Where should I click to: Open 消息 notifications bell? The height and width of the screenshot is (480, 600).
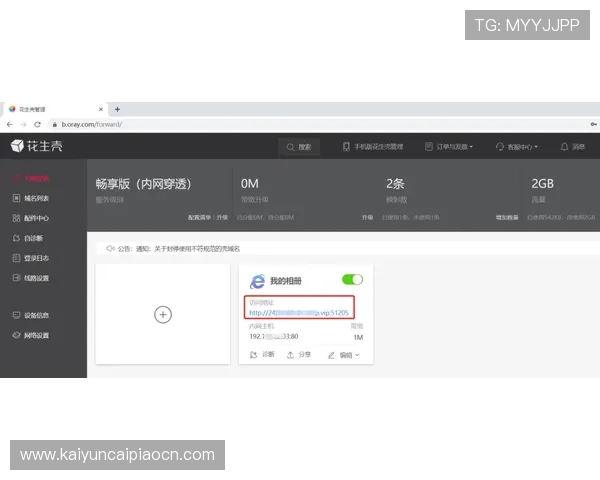coord(572,147)
